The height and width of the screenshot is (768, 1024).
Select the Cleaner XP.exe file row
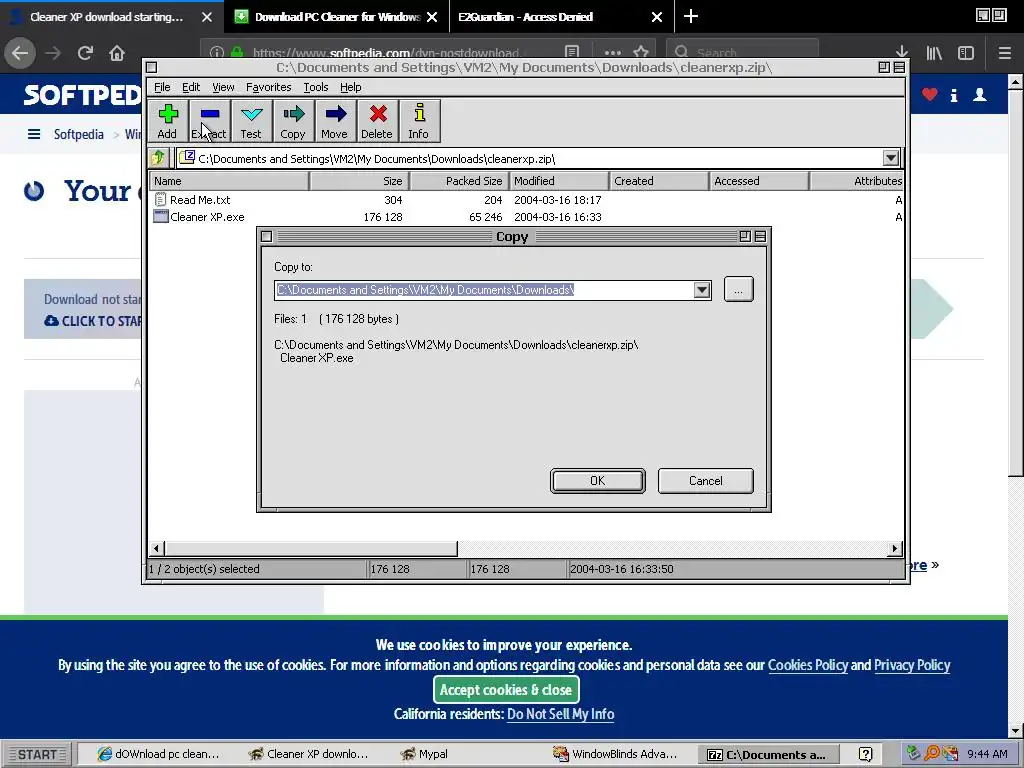526,217
